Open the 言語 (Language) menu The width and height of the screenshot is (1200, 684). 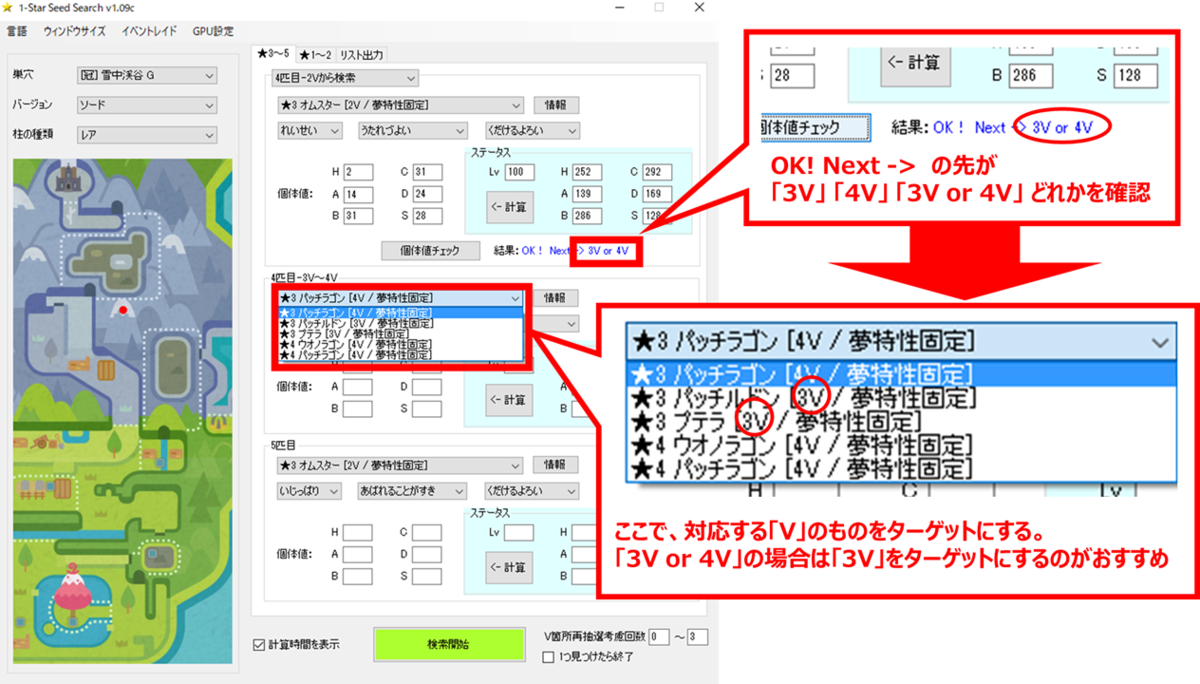[x=17, y=31]
